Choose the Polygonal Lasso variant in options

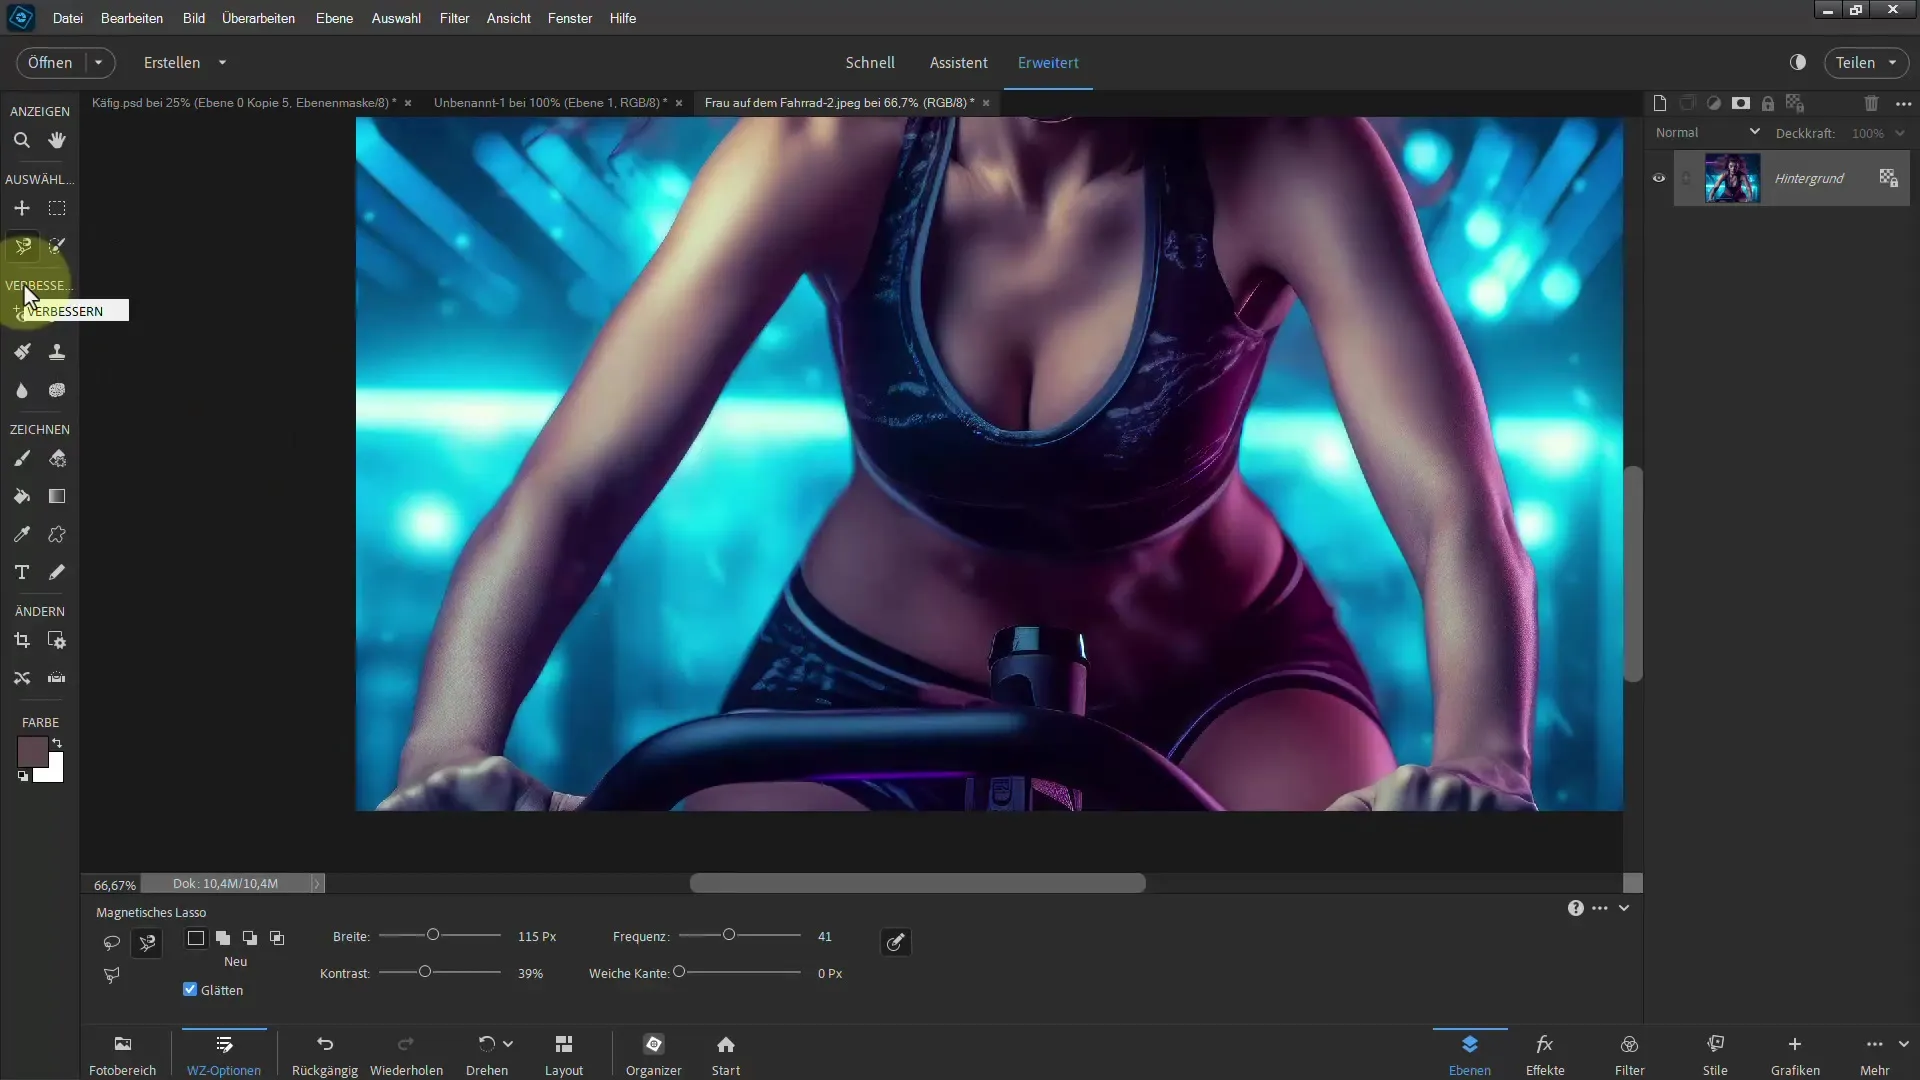coord(111,975)
